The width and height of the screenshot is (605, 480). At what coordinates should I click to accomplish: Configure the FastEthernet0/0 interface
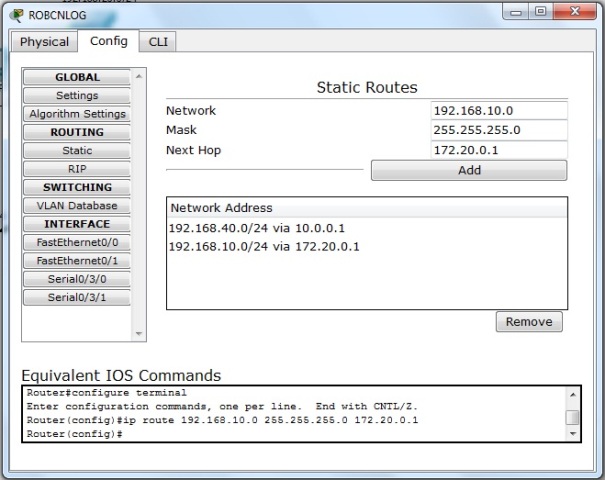point(77,242)
